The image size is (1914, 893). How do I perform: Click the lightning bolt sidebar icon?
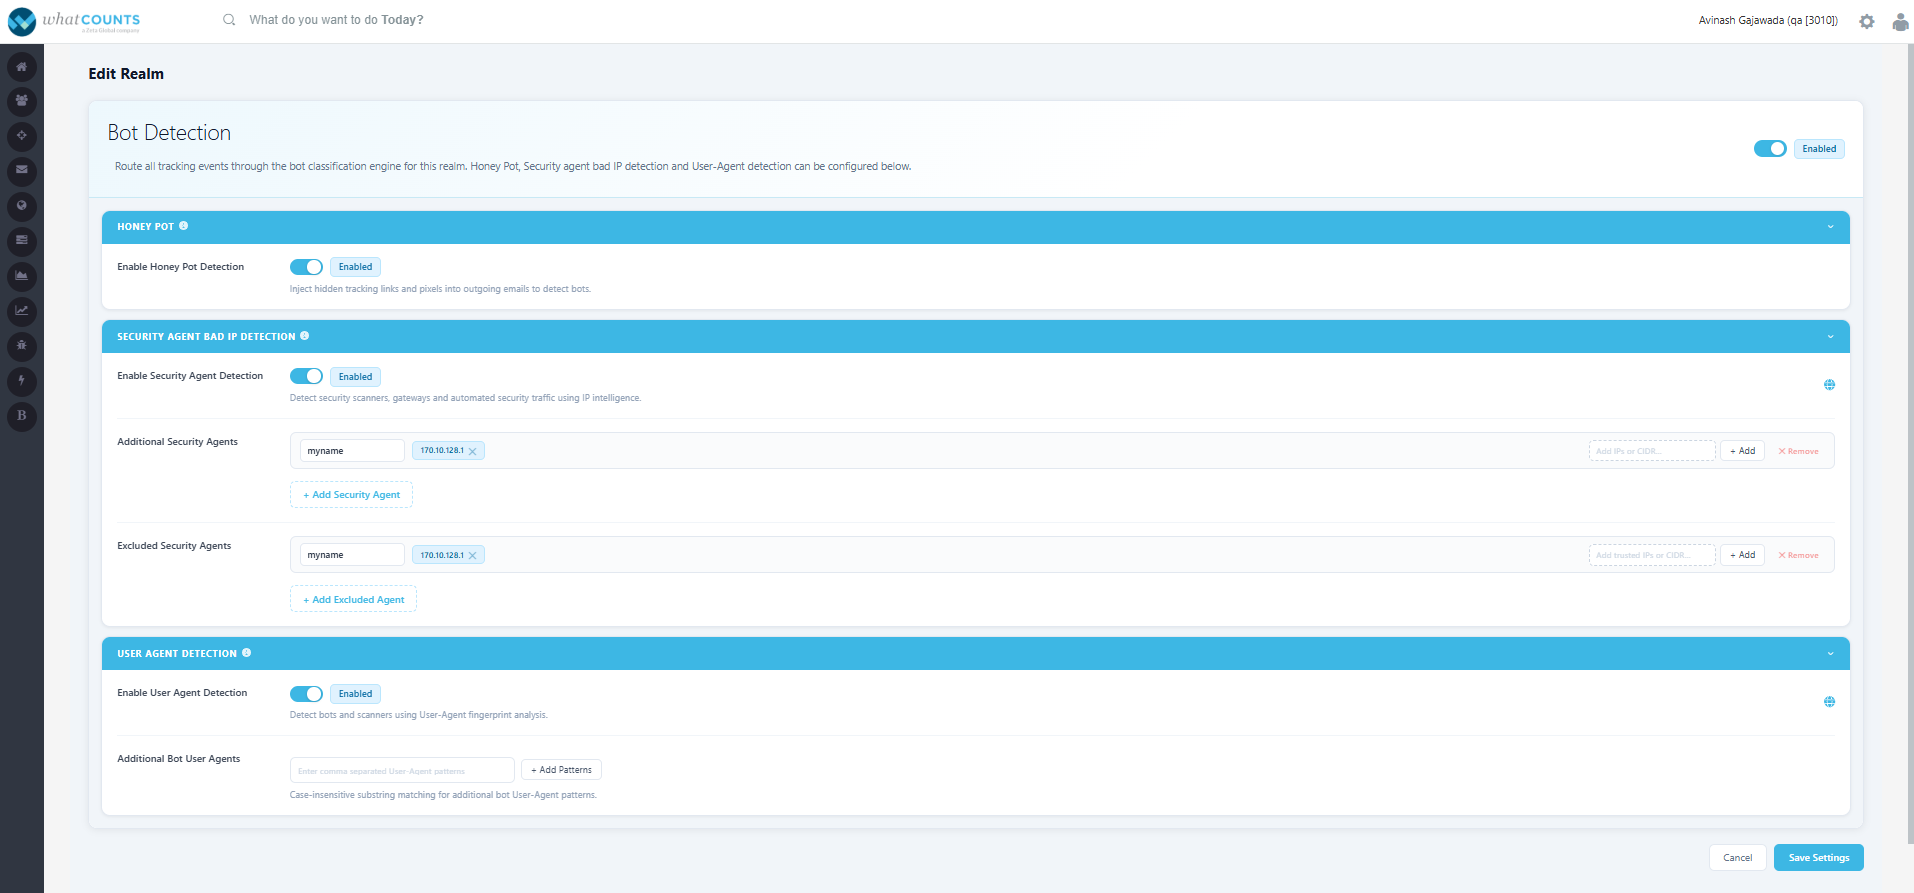[22, 381]
